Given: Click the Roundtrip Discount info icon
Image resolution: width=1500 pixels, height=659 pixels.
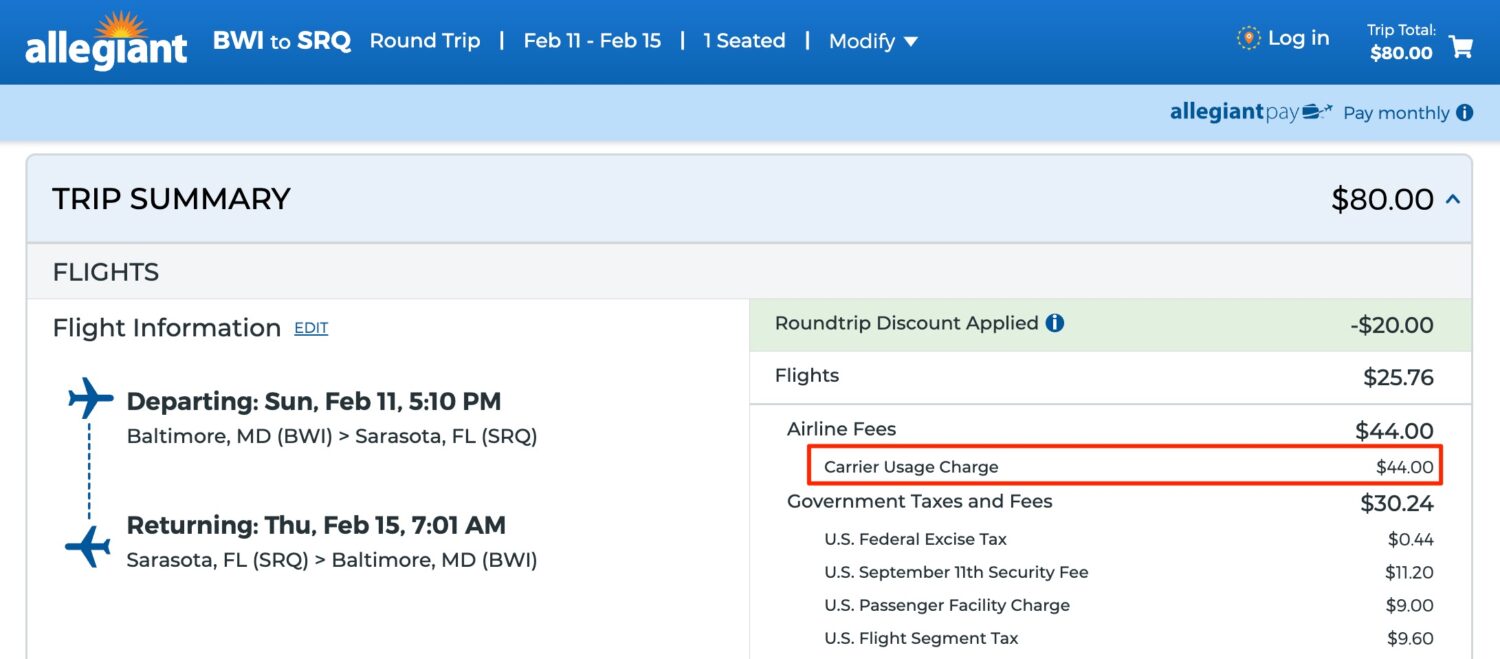Looking at the screenshot, I should (1055, 323).
